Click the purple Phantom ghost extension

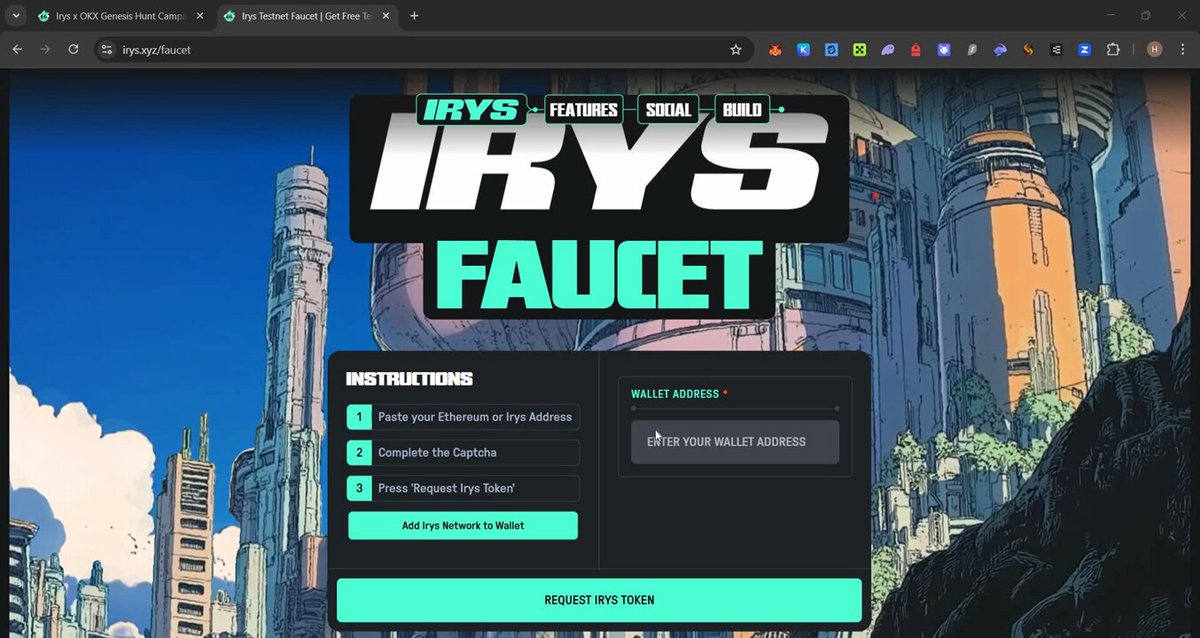(x=887, y=49)
